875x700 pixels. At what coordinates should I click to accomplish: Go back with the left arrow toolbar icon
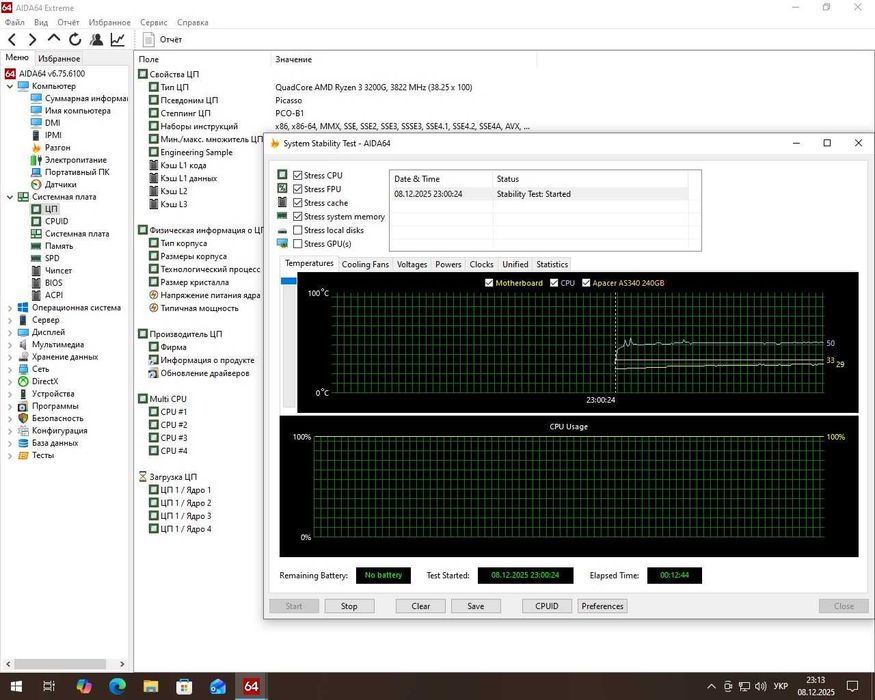[12, 39]
